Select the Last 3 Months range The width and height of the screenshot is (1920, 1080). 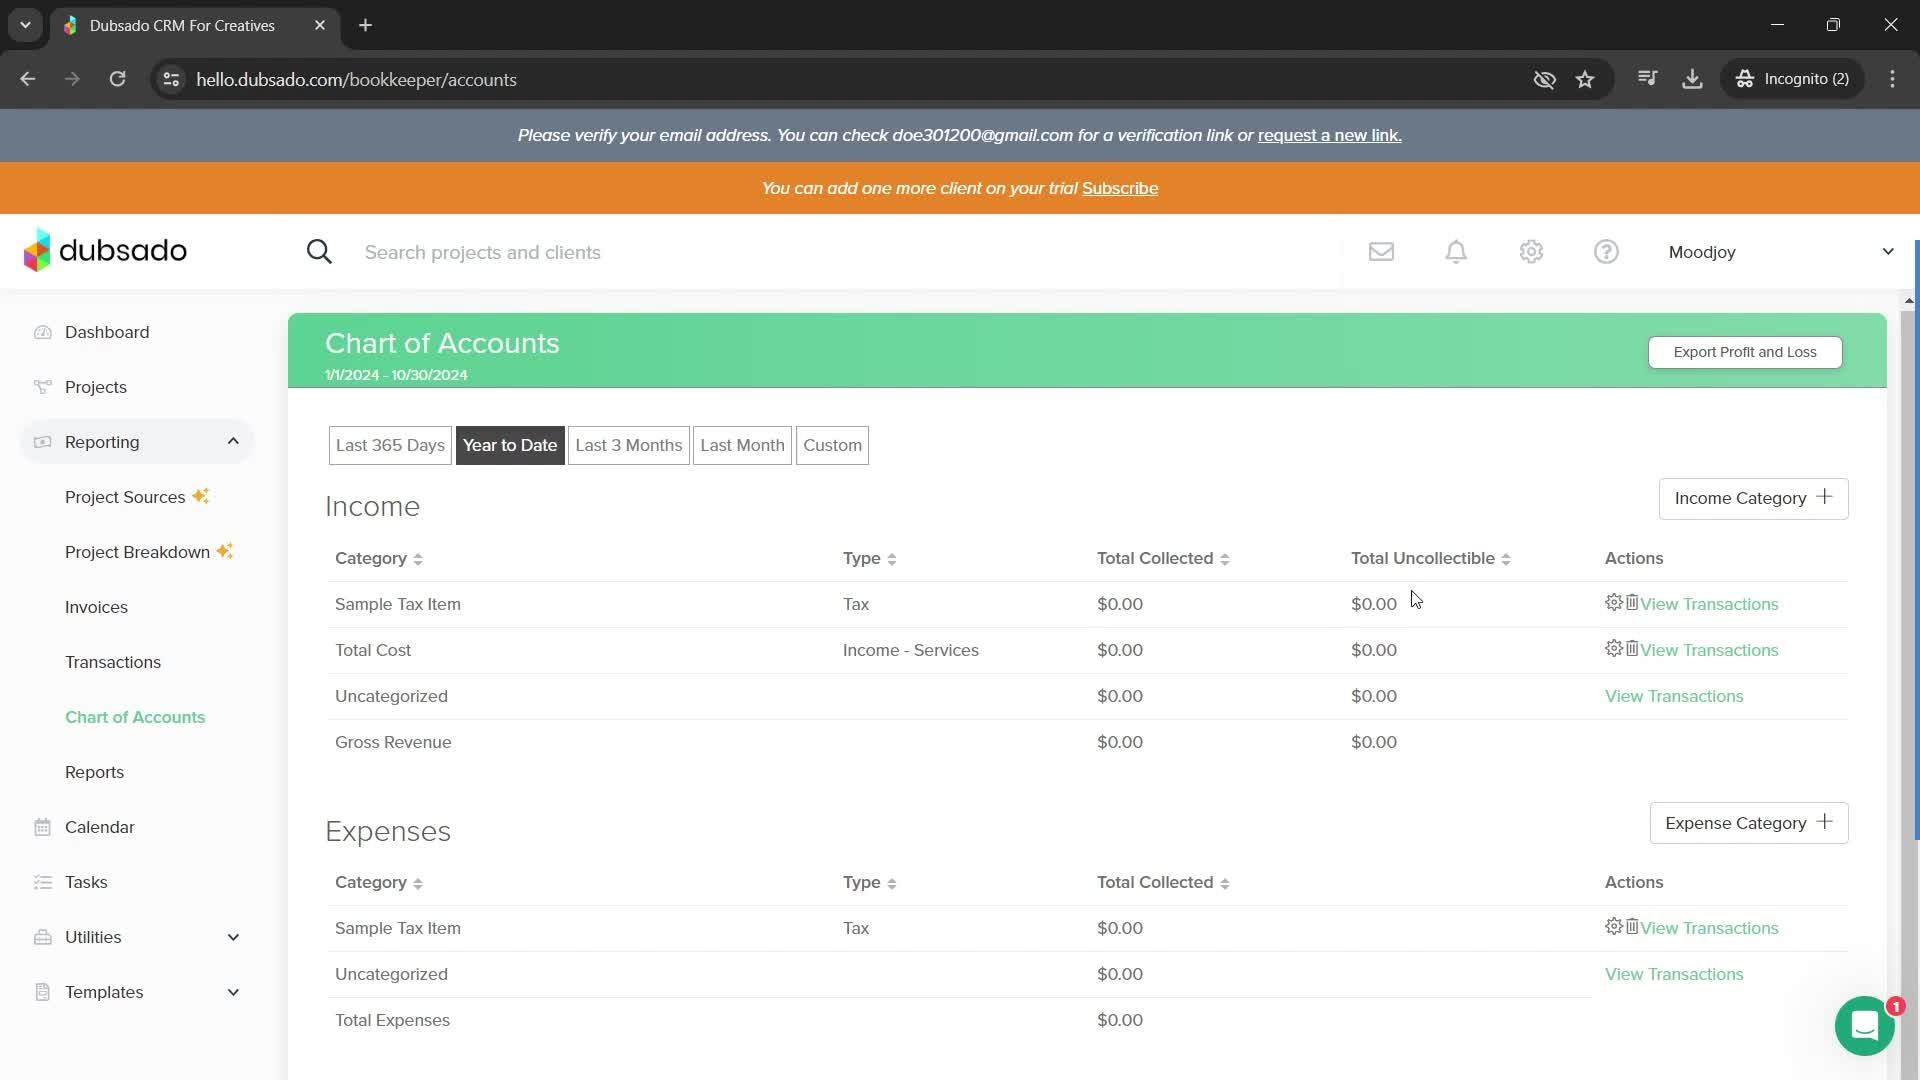click(x=628, y=446)
